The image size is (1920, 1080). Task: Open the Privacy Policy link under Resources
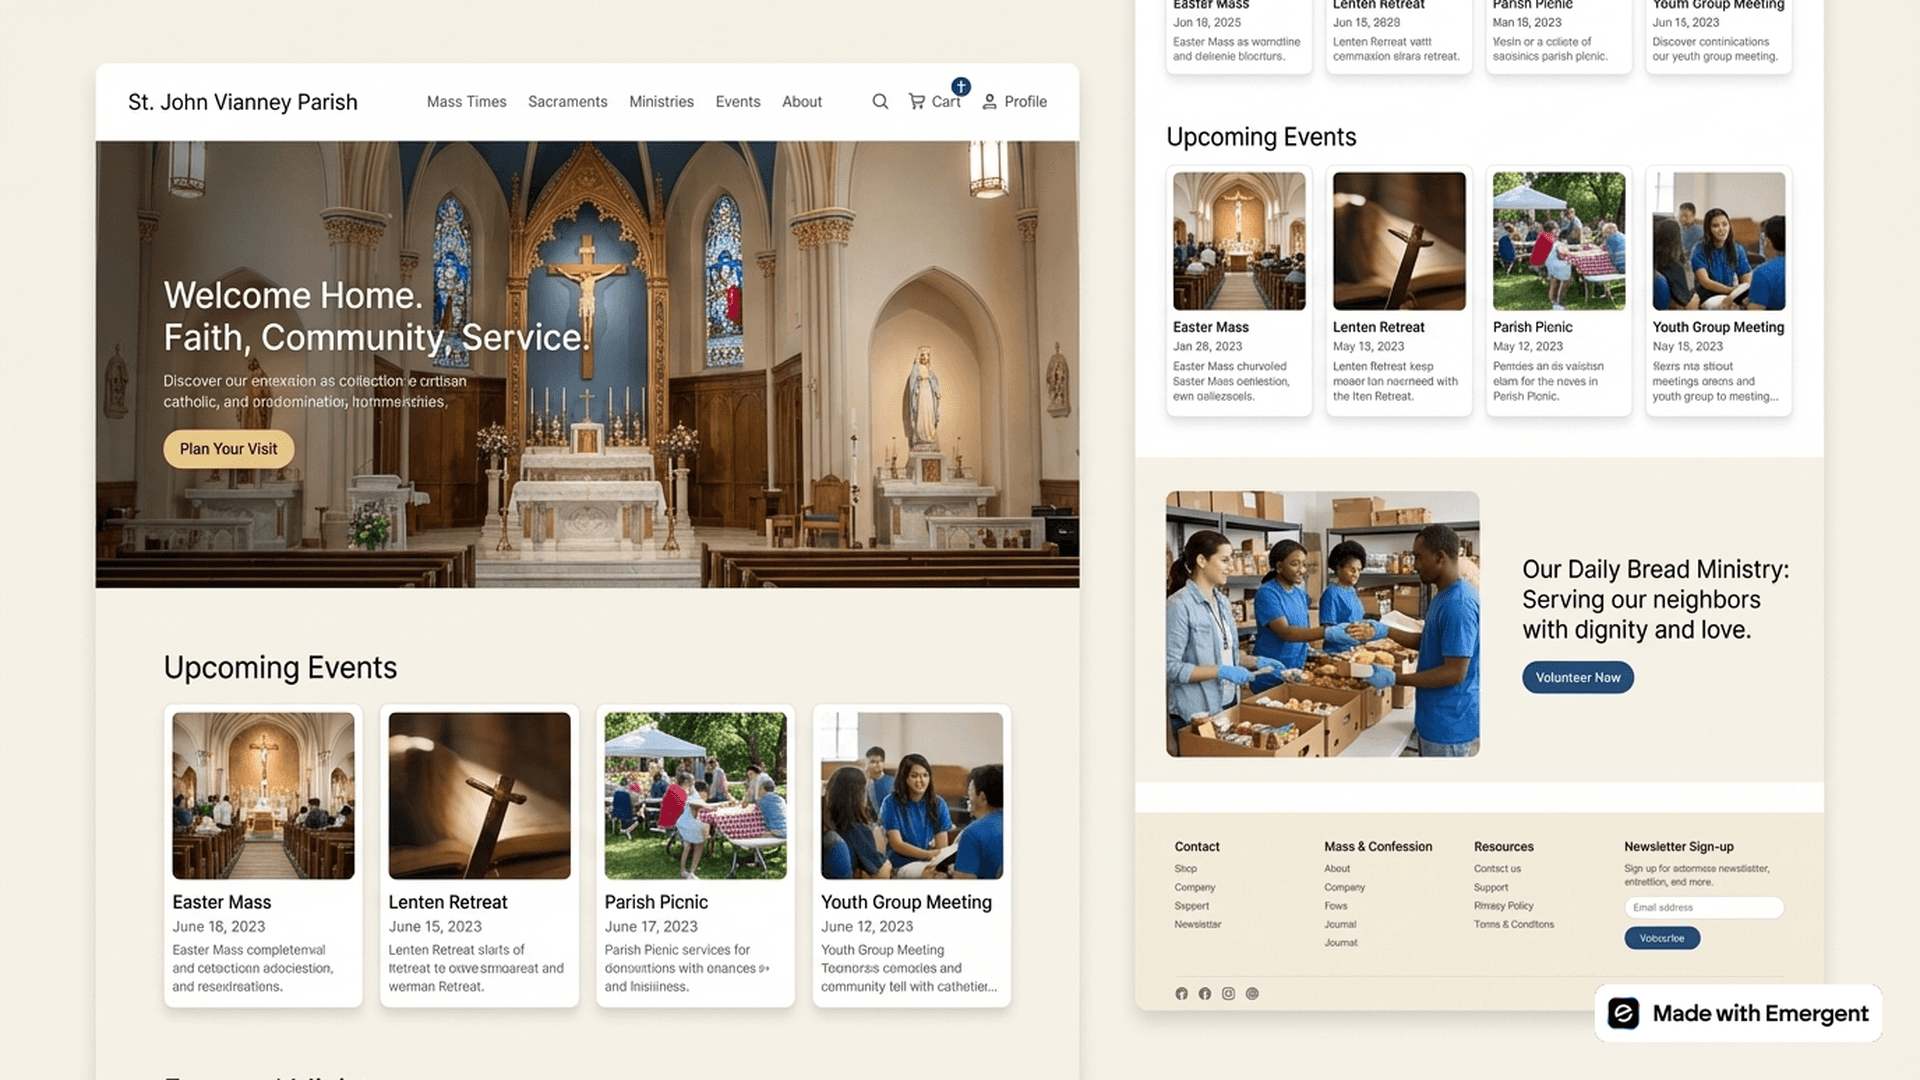[1503, 906]
